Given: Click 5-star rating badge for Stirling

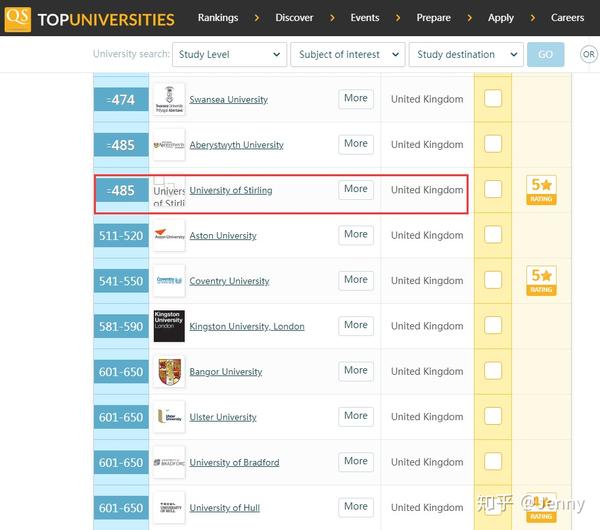Looking at the screenshot, I should pyautogui.click(x=541, y=190).
